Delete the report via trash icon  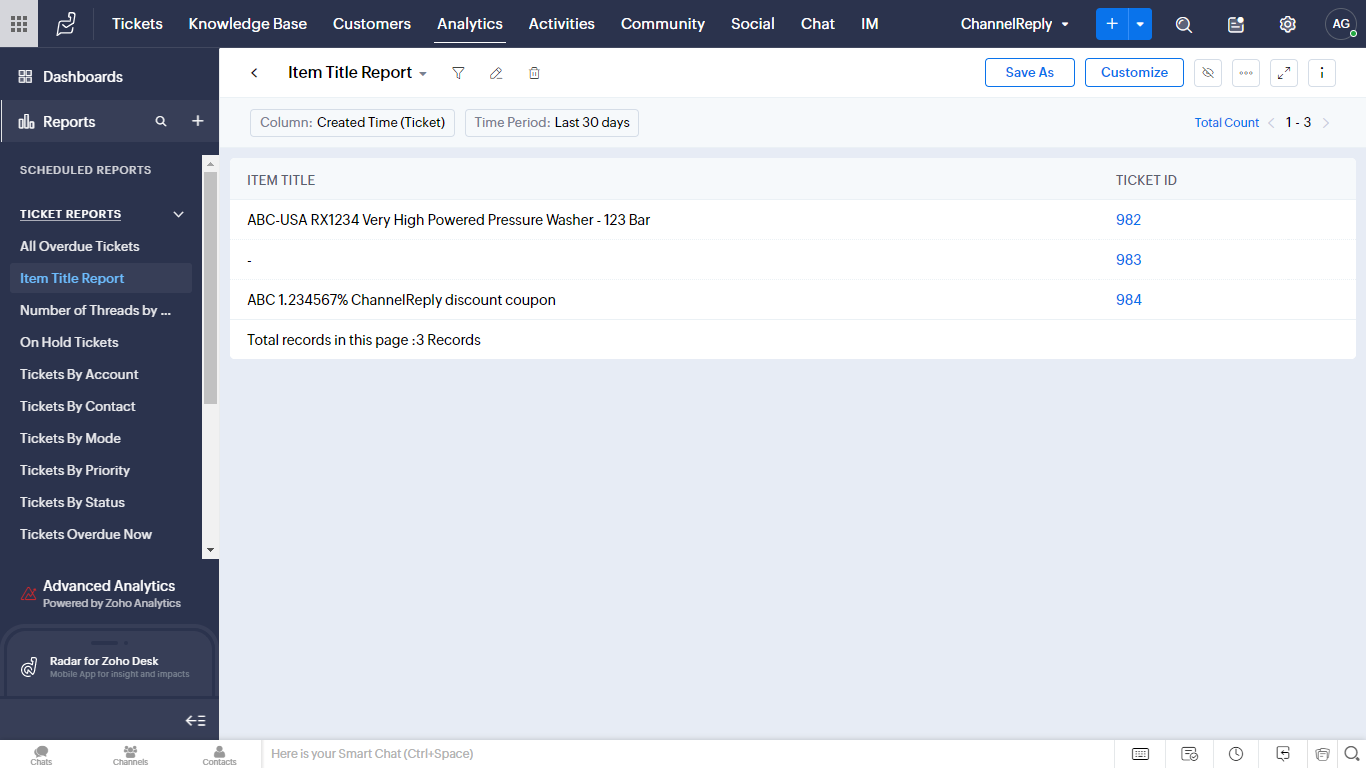click(534, 73)
